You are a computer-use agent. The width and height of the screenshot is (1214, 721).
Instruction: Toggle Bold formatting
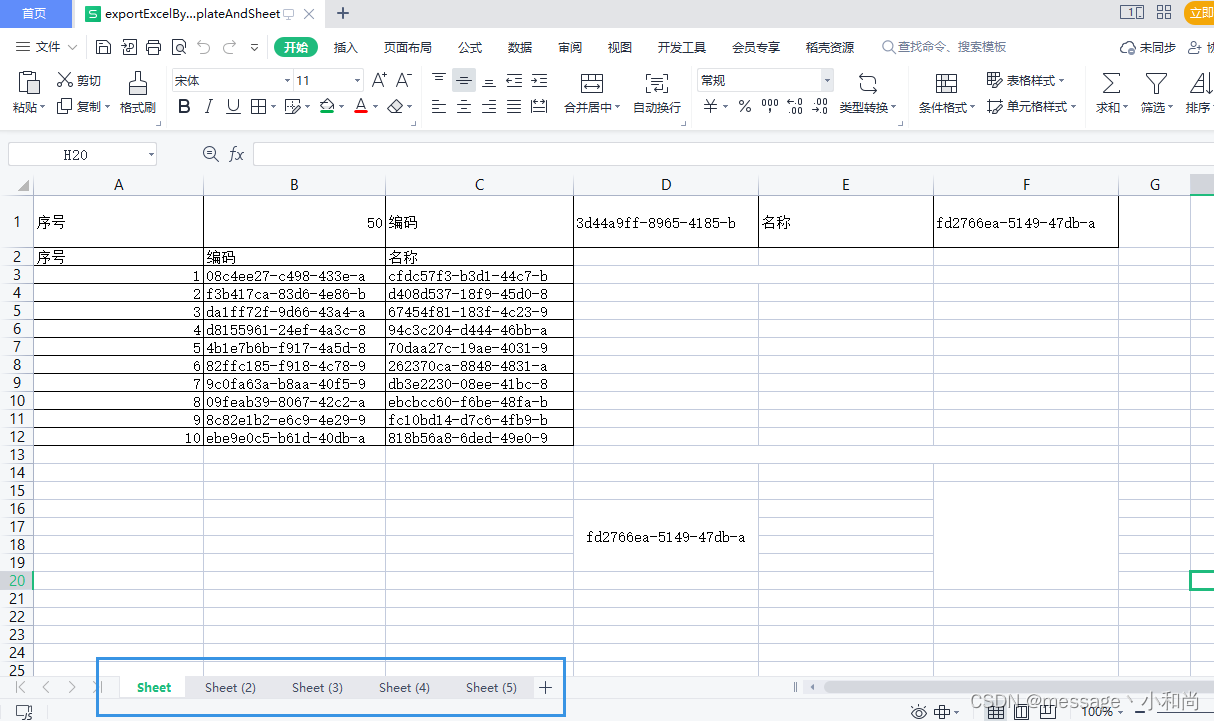click(184, 107)
